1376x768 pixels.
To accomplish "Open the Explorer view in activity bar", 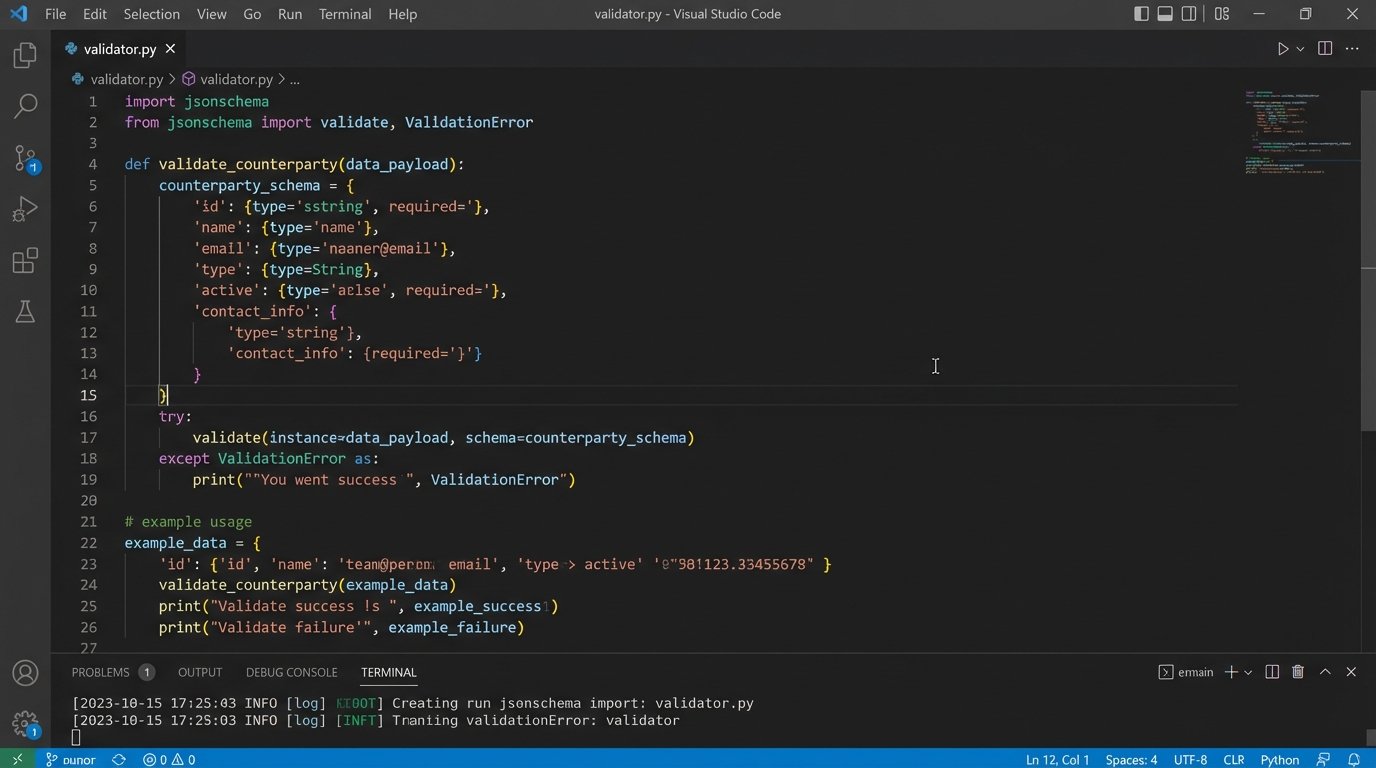I will tap(25, 55).
